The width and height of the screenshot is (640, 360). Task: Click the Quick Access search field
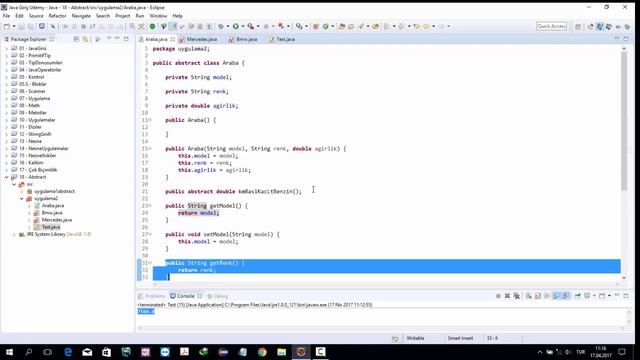551,26
